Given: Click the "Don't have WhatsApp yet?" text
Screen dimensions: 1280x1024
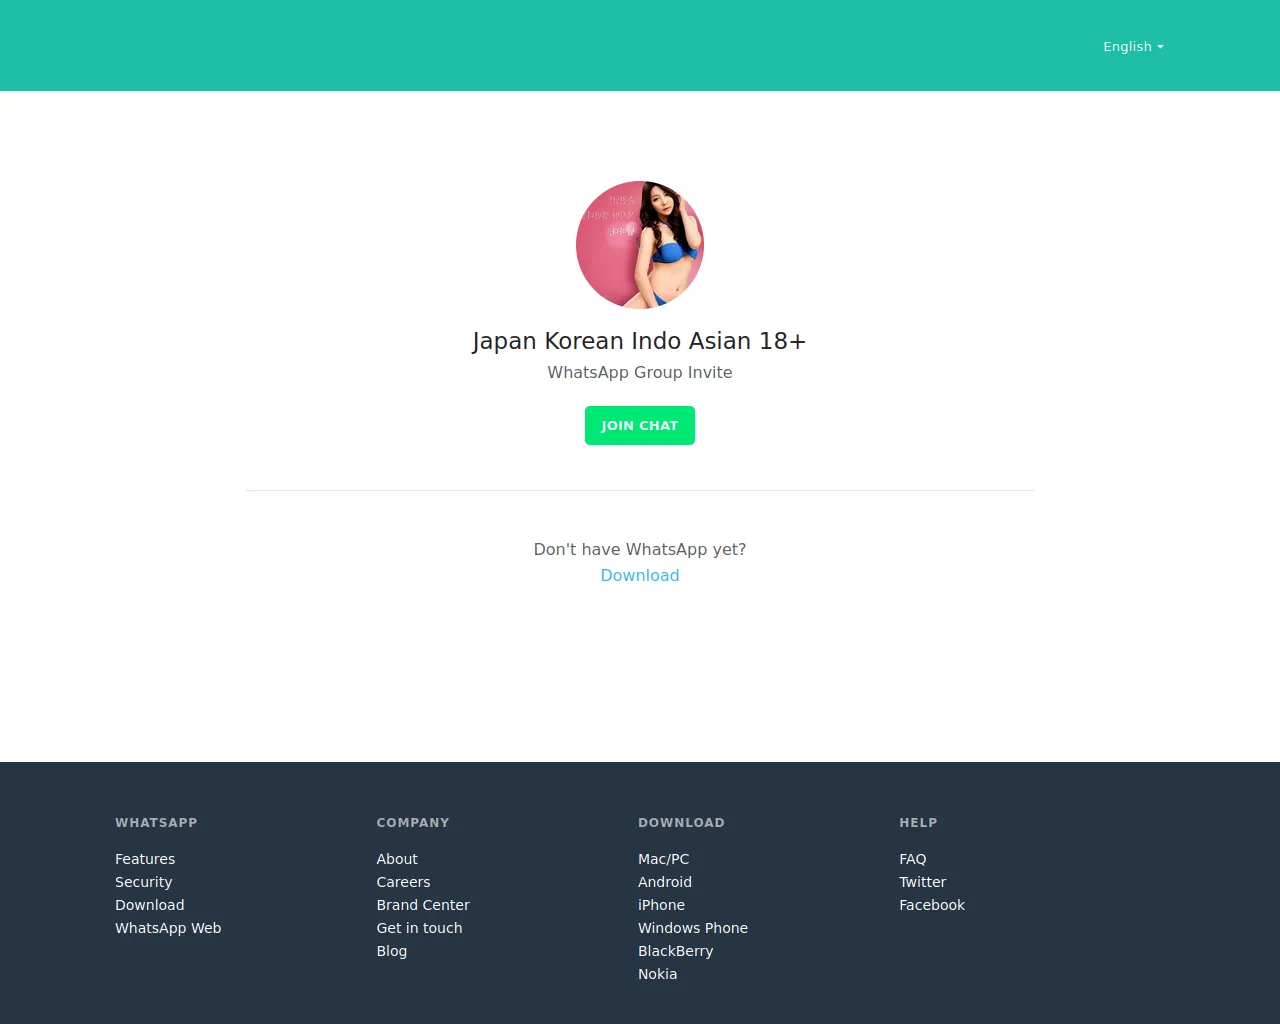Looking at the screenshot, I should point(640,549).
